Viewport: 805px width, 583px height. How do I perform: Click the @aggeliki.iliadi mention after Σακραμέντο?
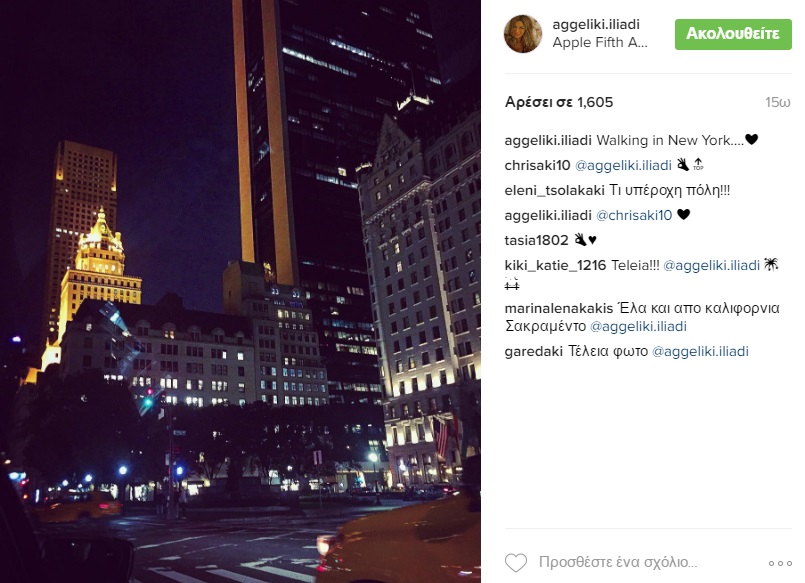click(x=638, y=326)
